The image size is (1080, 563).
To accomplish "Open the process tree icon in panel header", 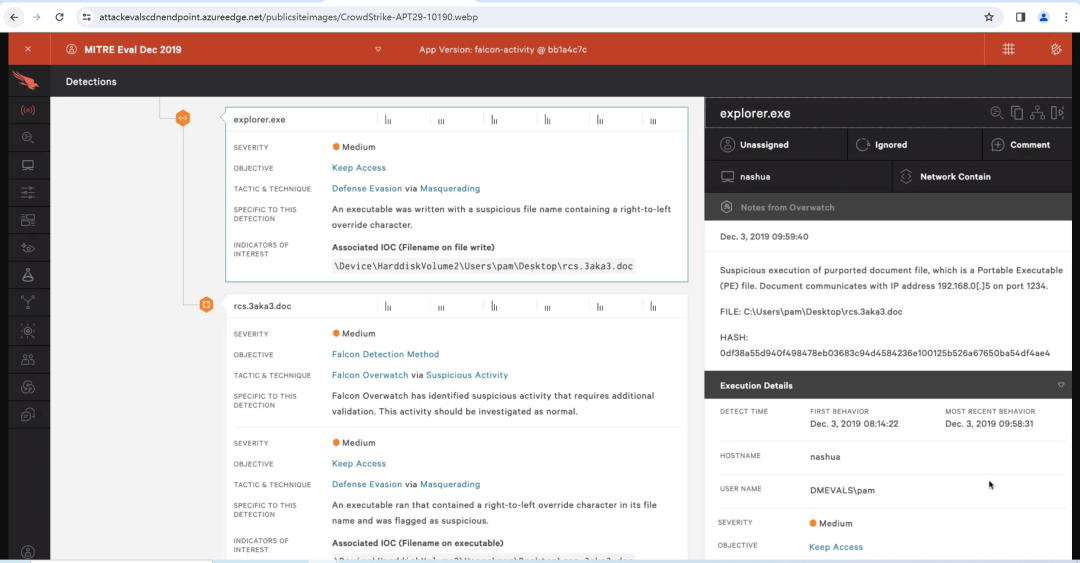I will click(1037, 113).
